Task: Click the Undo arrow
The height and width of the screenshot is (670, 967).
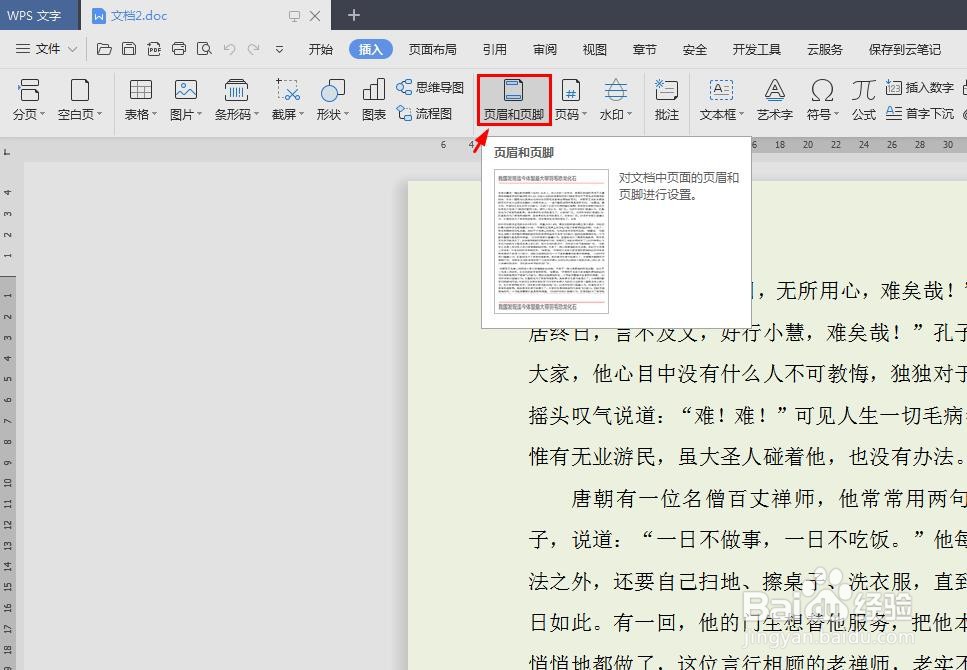Action: pyautogui.click(x=229, y=49)
